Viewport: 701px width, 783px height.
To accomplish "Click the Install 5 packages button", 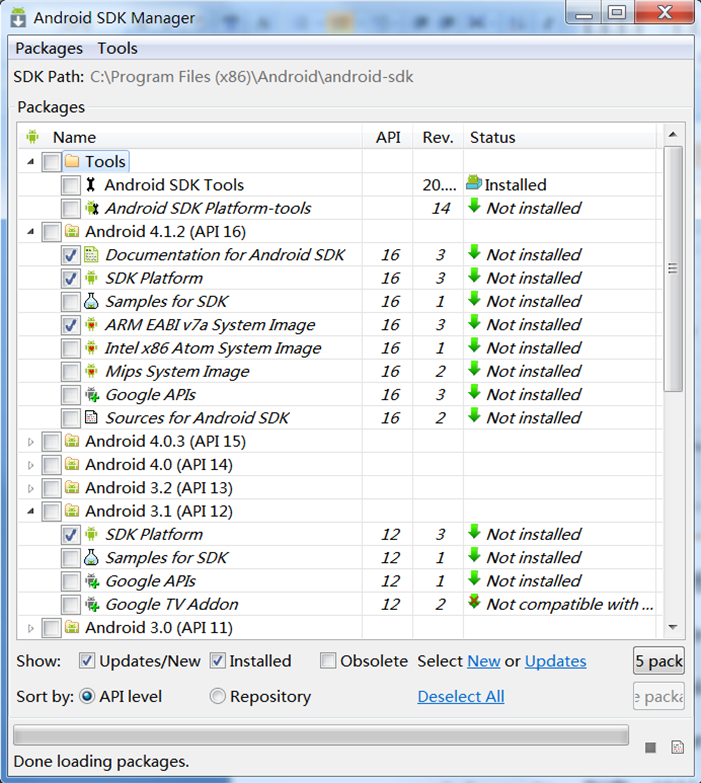I will point(659,661).
